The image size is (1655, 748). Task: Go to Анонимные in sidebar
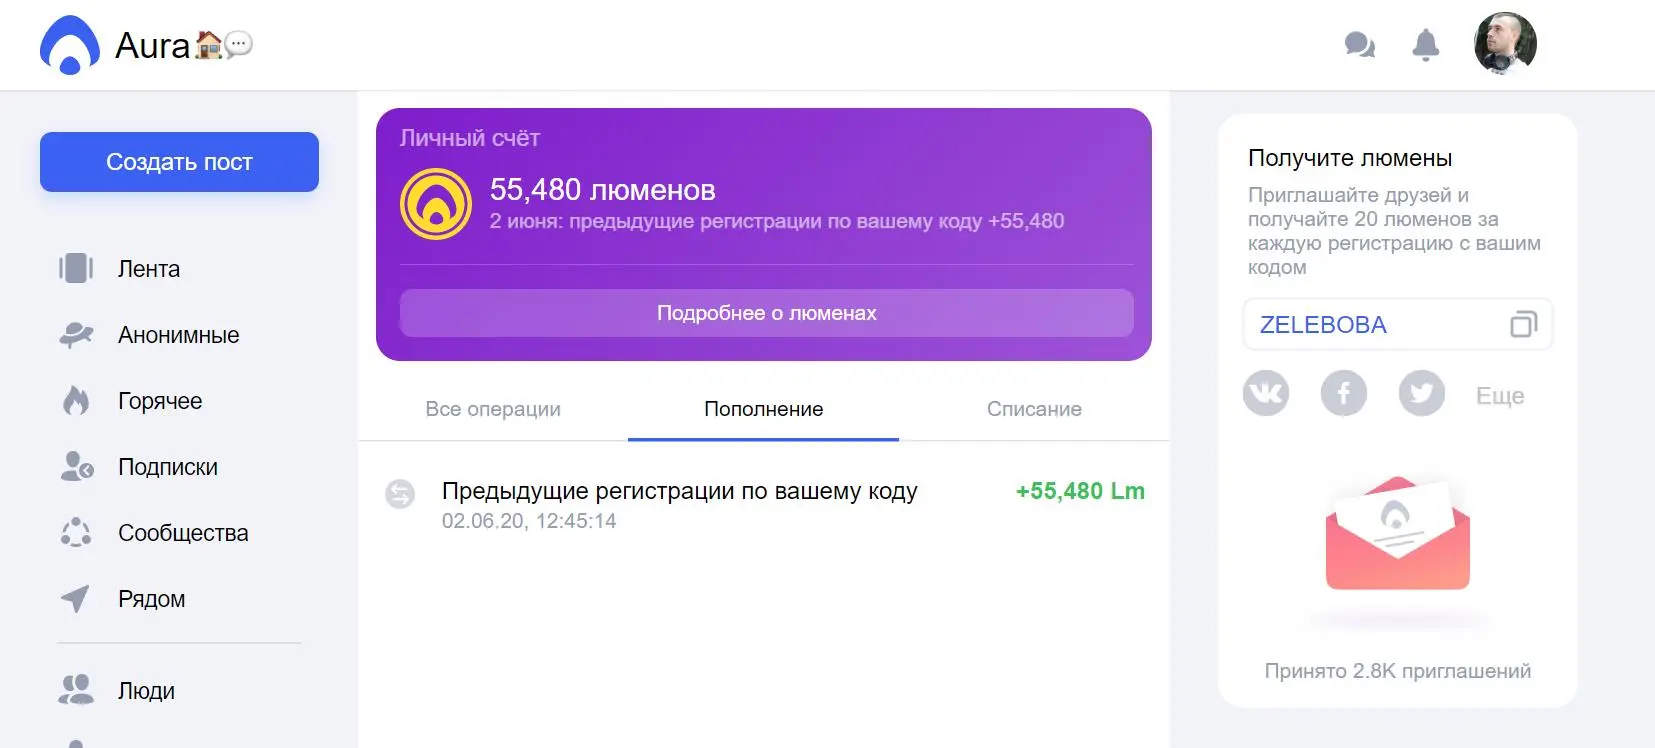click(x=179, y=335)
